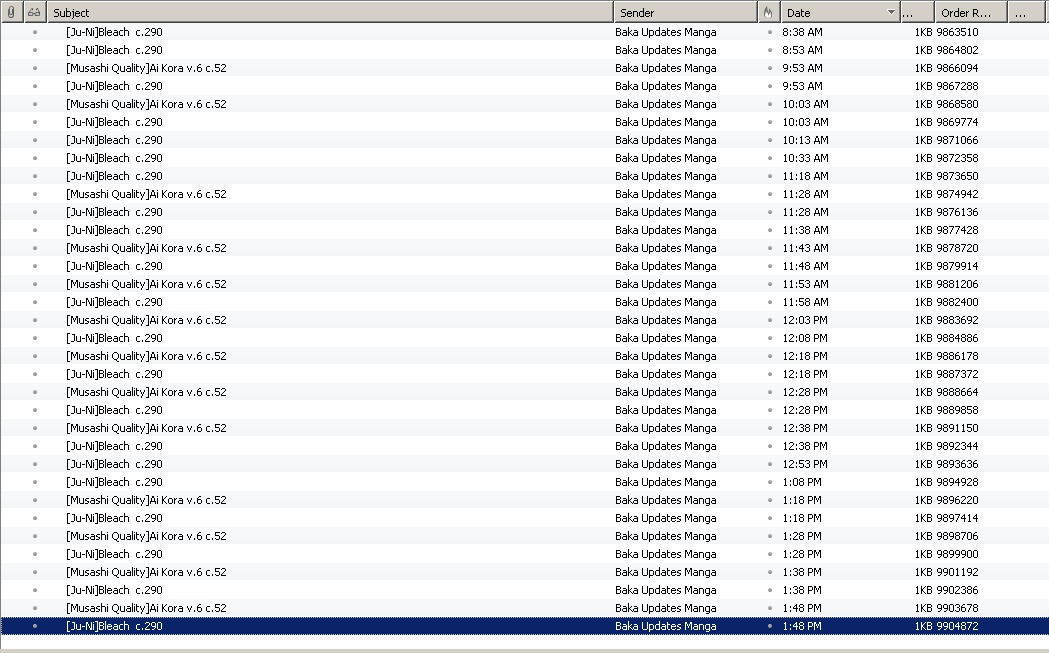
Task: Toggle read dot for order 9866094 row
Action: [x=35, y=68]
